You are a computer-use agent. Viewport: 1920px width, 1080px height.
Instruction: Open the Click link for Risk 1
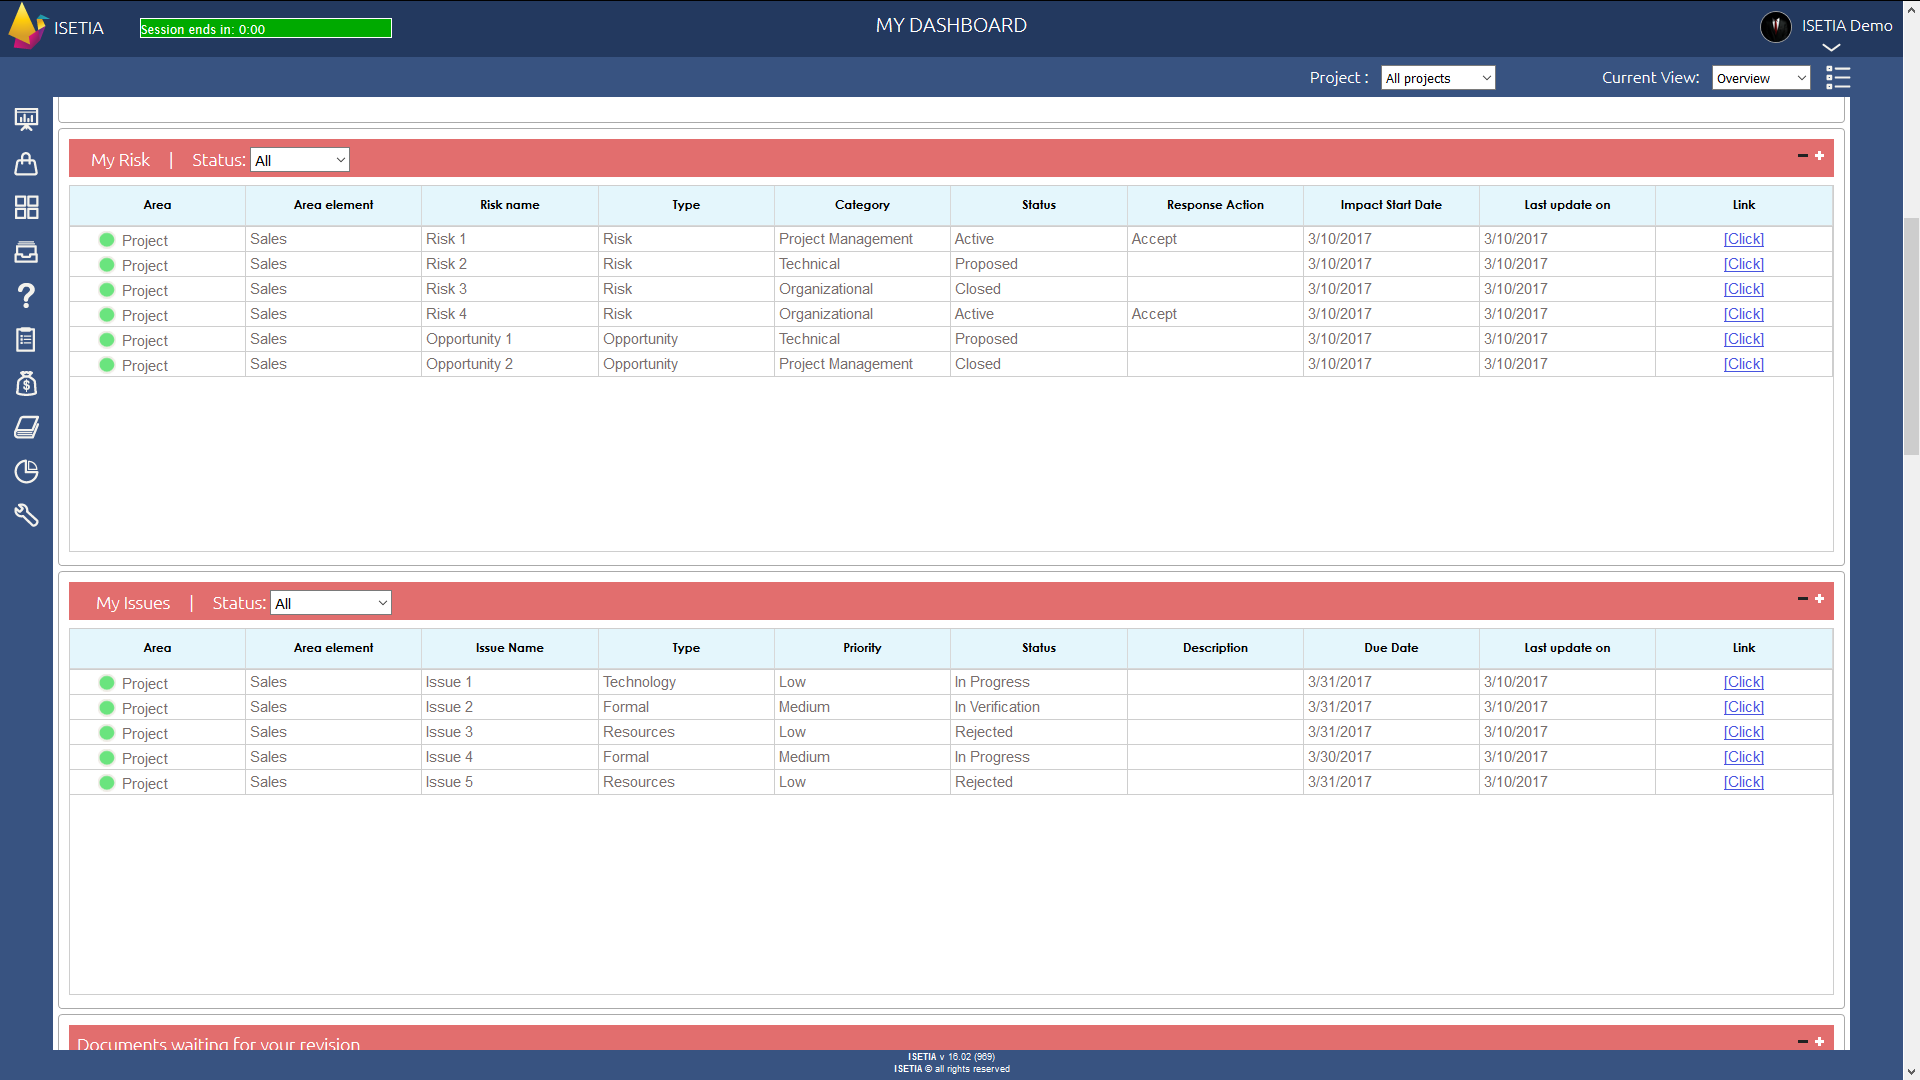[x=1742, y=239]
